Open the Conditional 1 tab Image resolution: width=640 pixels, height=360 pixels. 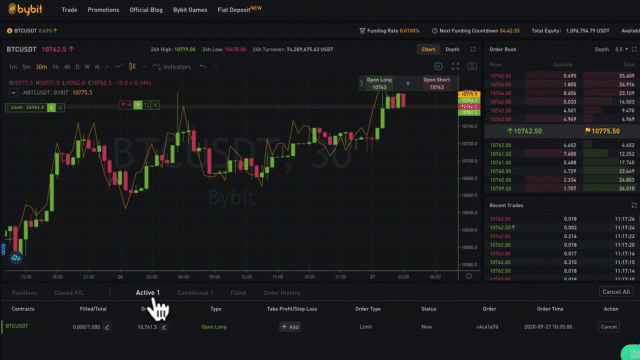(195, 293)
